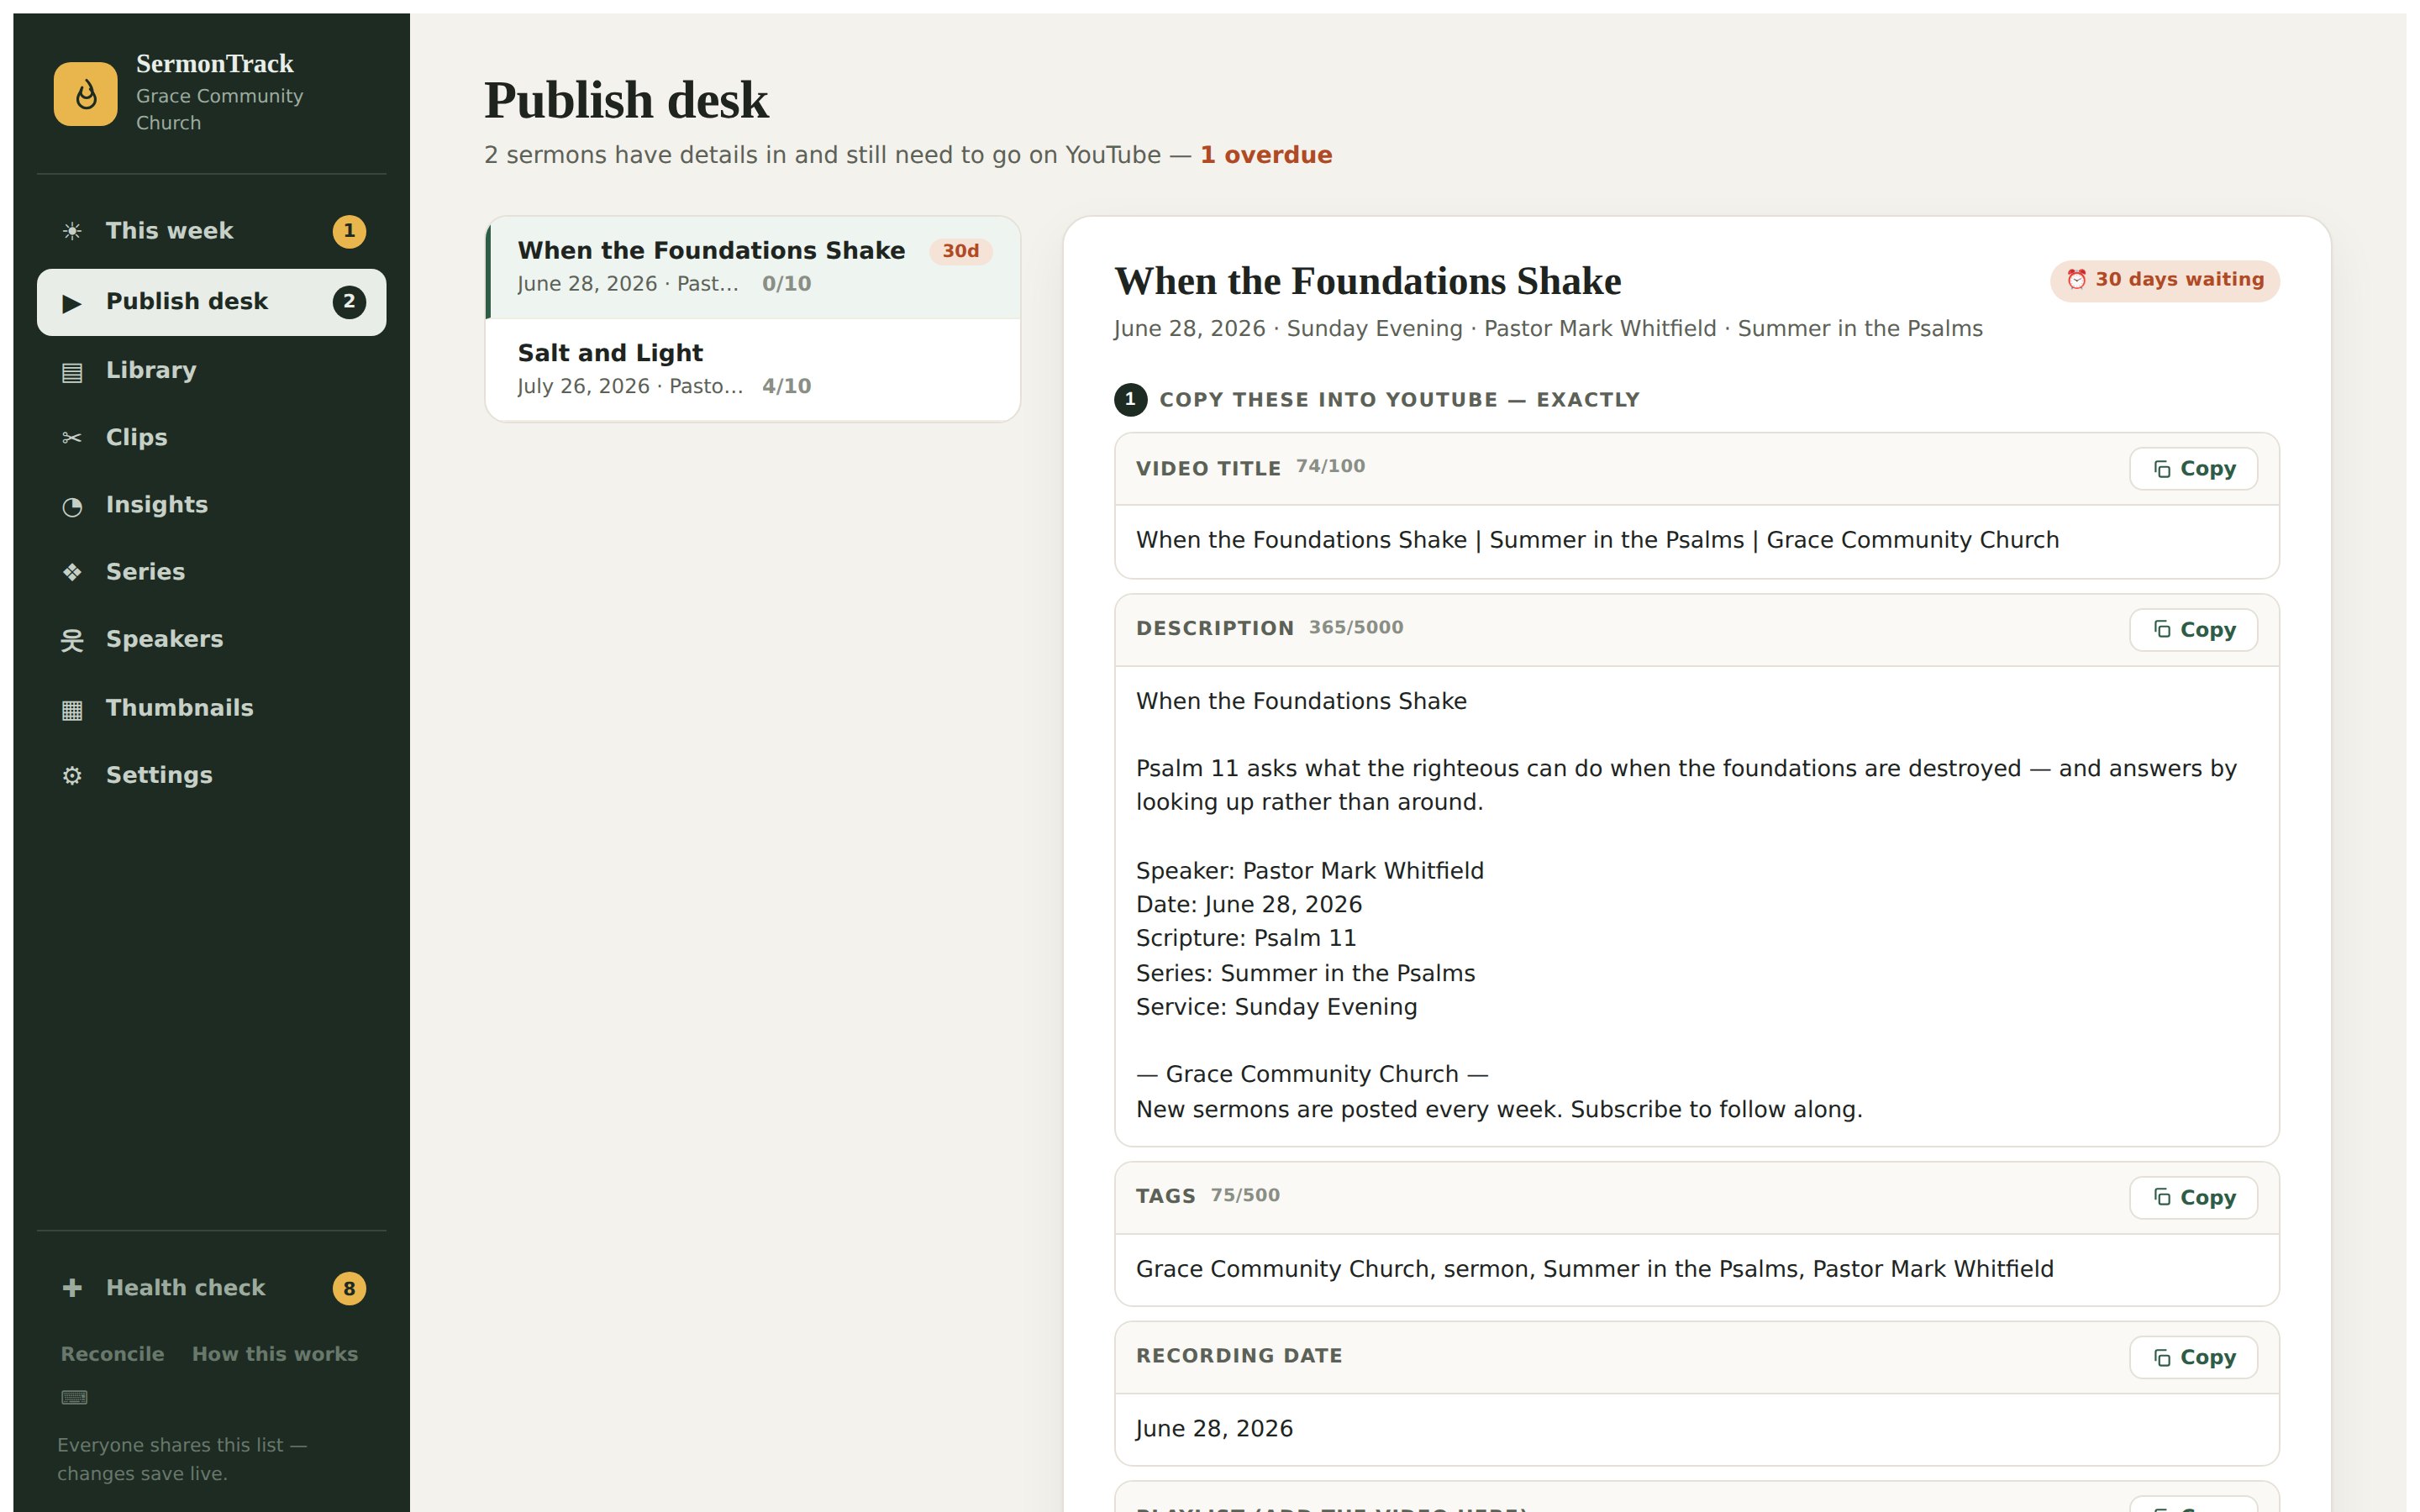2420x1512 pixels.
Task: Click the 30 days waiting badge
Action: 2164,280
